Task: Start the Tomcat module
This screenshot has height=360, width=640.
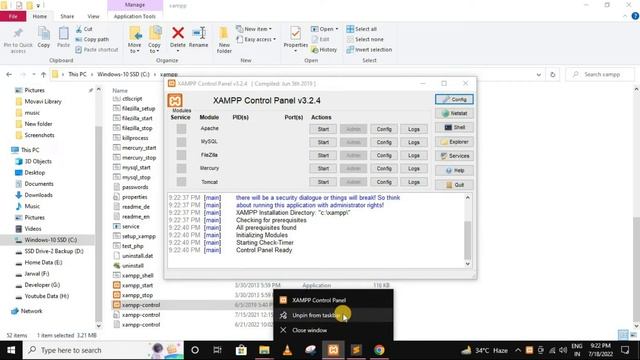Action: [x=323, y=182]
